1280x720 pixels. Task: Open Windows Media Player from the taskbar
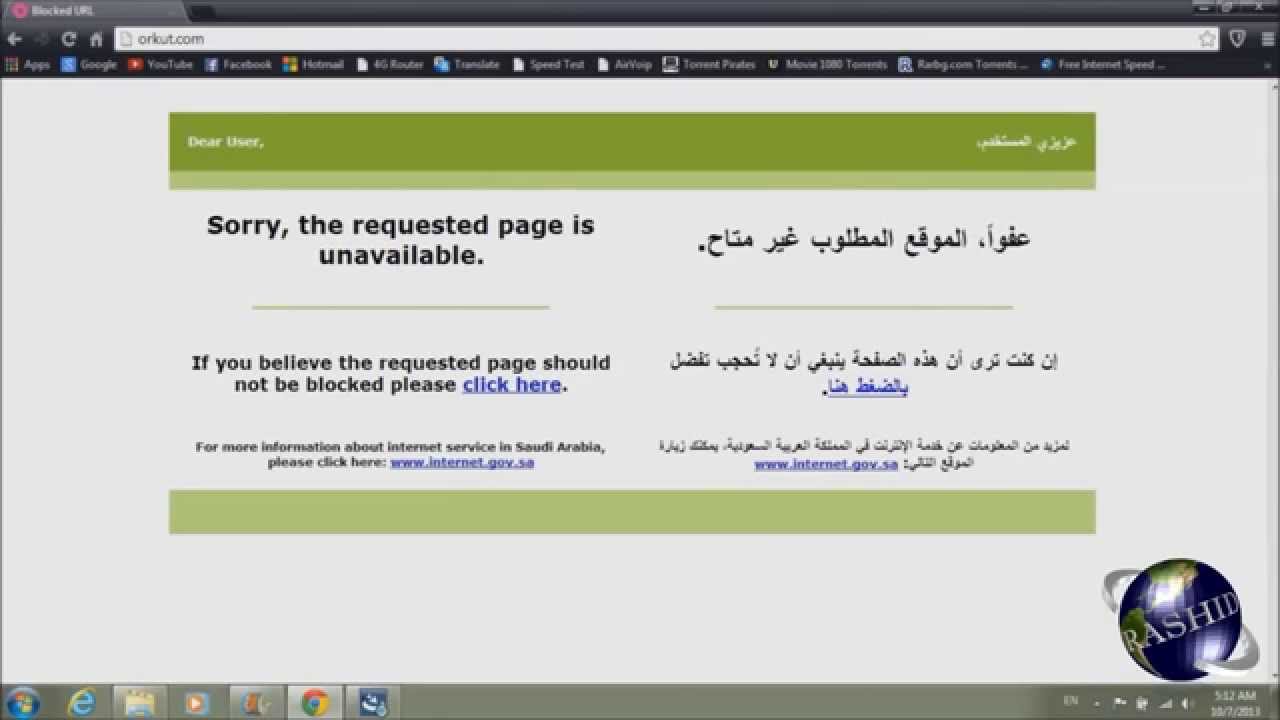point(196,703)
